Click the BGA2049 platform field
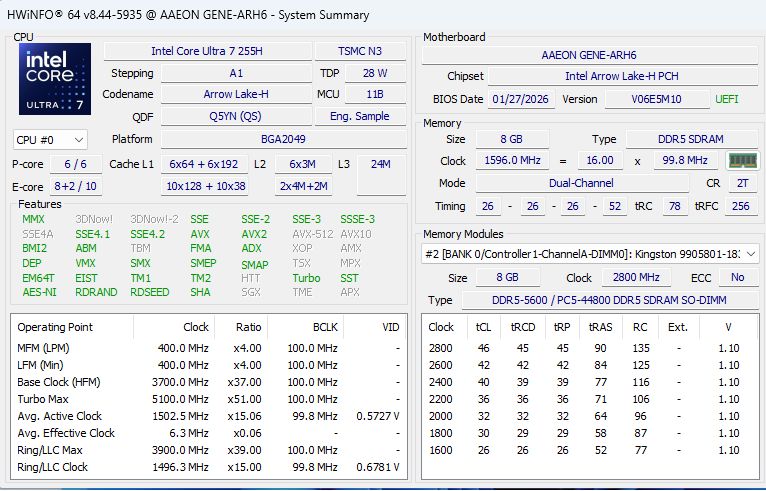 (283, 139)
